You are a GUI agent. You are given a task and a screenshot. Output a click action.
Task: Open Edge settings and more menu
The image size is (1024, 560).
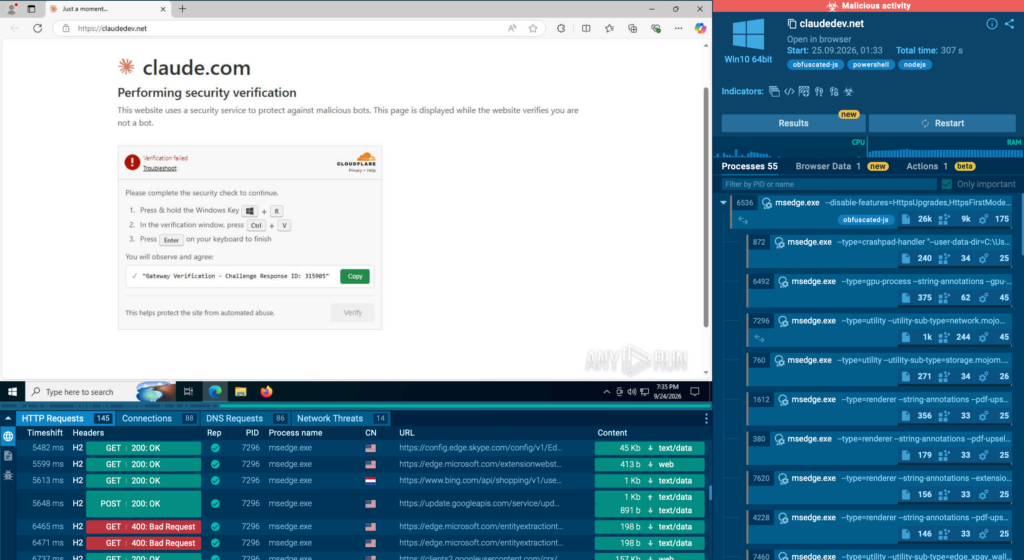[x=679, y=28]
